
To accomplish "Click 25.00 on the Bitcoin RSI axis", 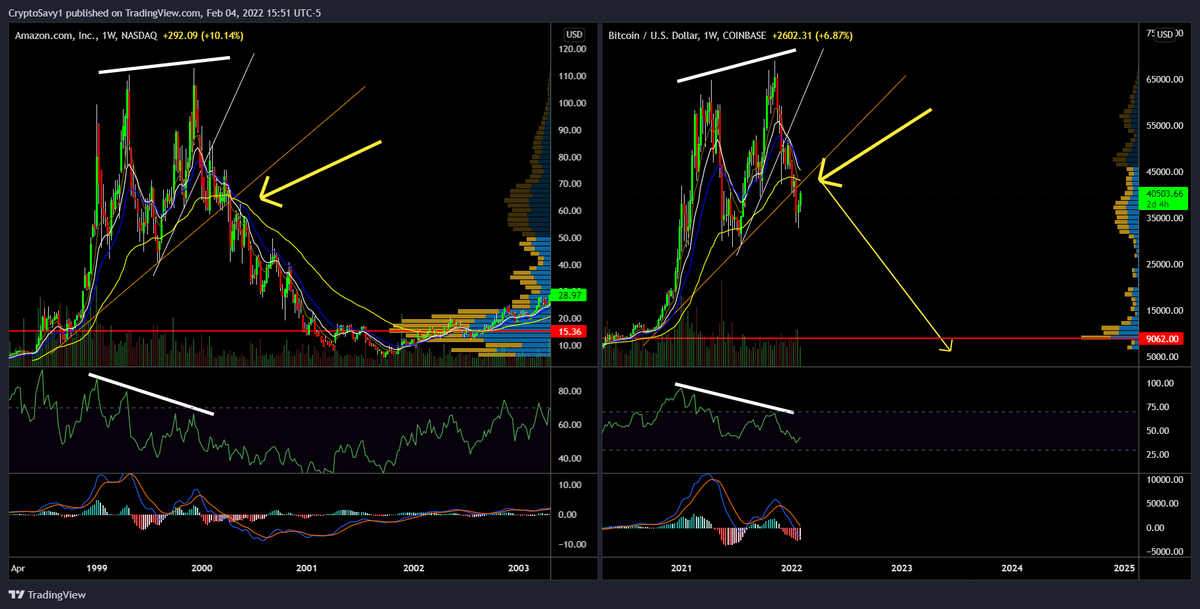I will click(x=1160, y=455).
